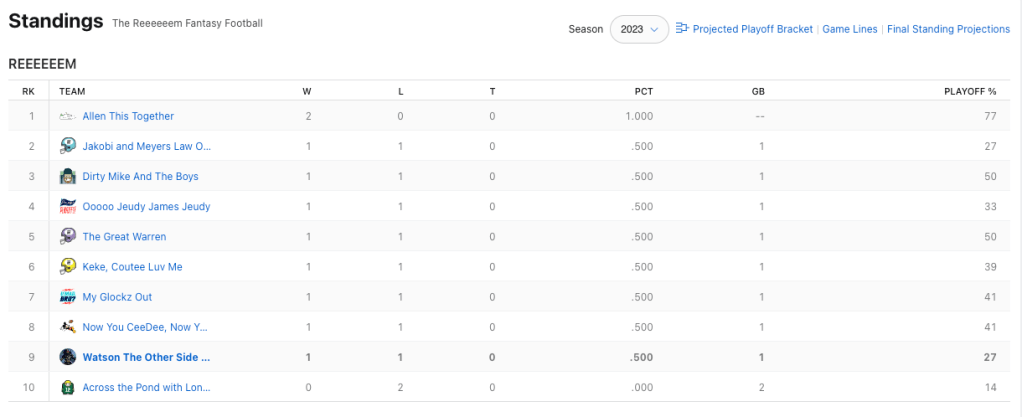Open the Season 2023 dropdown

(x=639, y=29)
